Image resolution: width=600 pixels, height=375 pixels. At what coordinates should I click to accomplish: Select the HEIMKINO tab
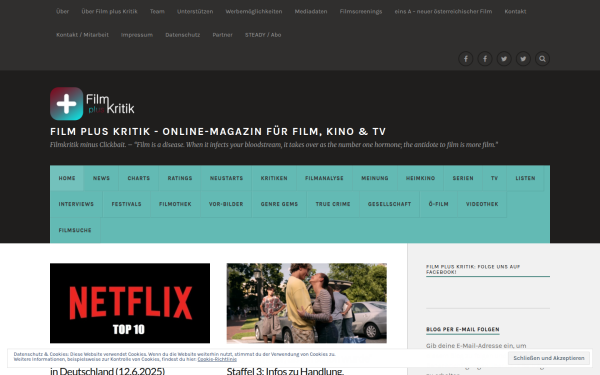[421, 178]
